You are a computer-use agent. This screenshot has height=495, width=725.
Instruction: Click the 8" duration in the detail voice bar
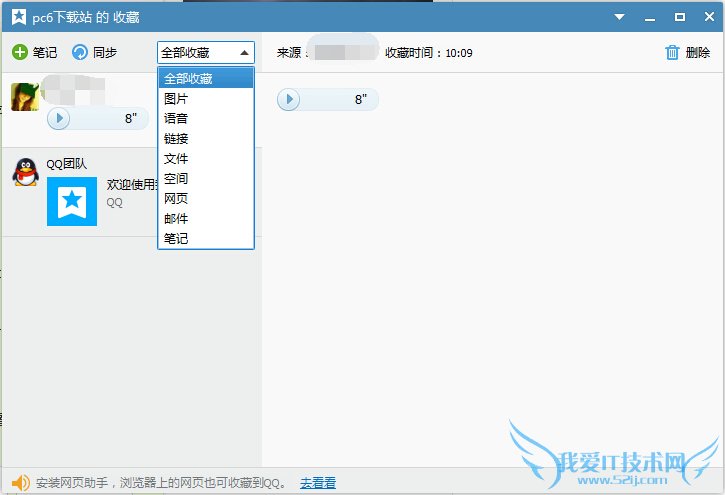tap(361, 99)
